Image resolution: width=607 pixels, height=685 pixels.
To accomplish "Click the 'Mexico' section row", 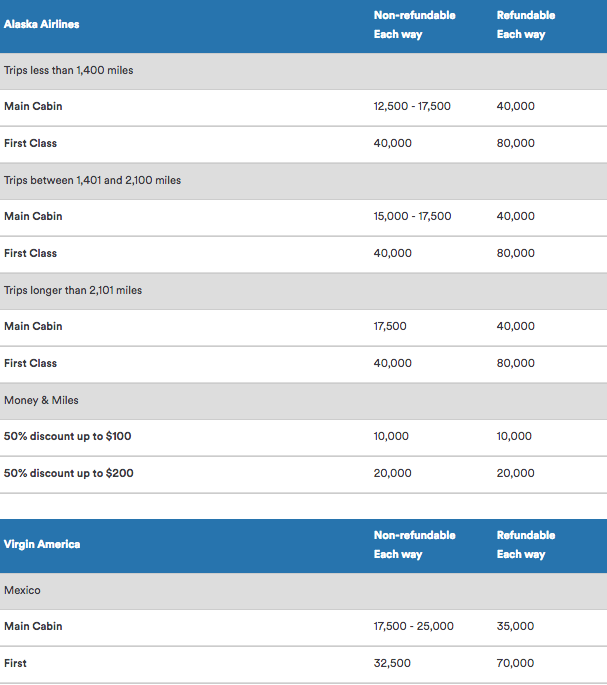I will click(x=23, y=590).
